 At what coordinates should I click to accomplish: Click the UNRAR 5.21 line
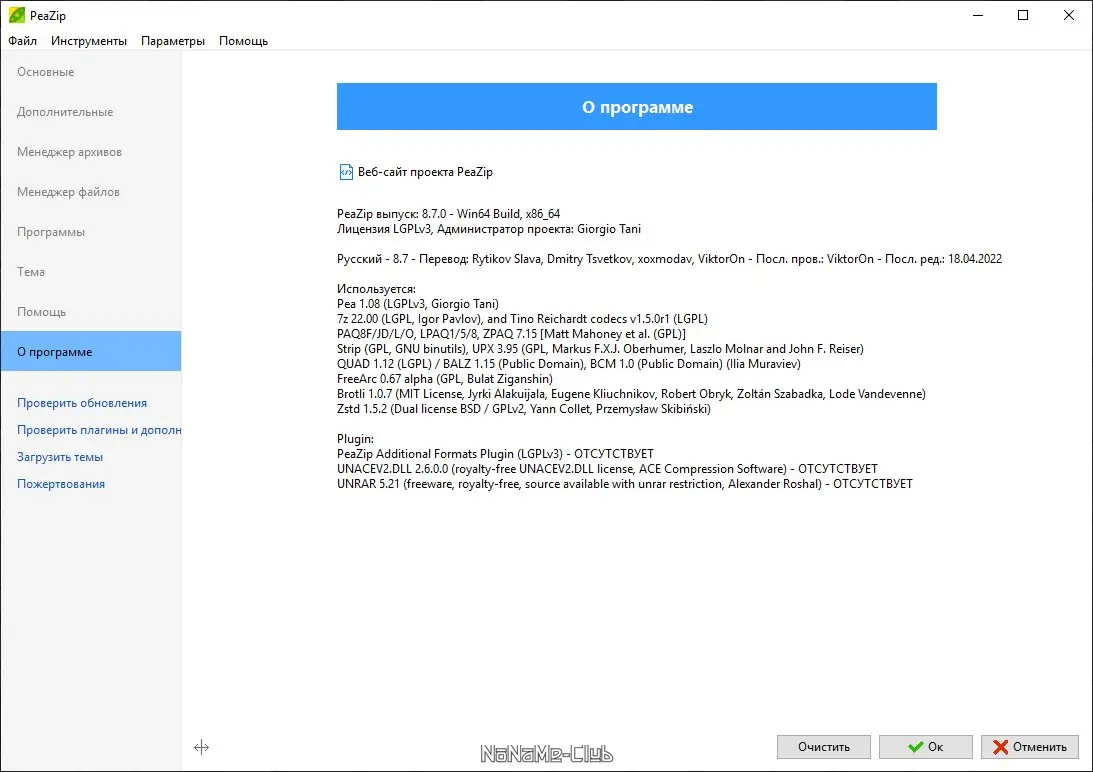tap(625, 483)
